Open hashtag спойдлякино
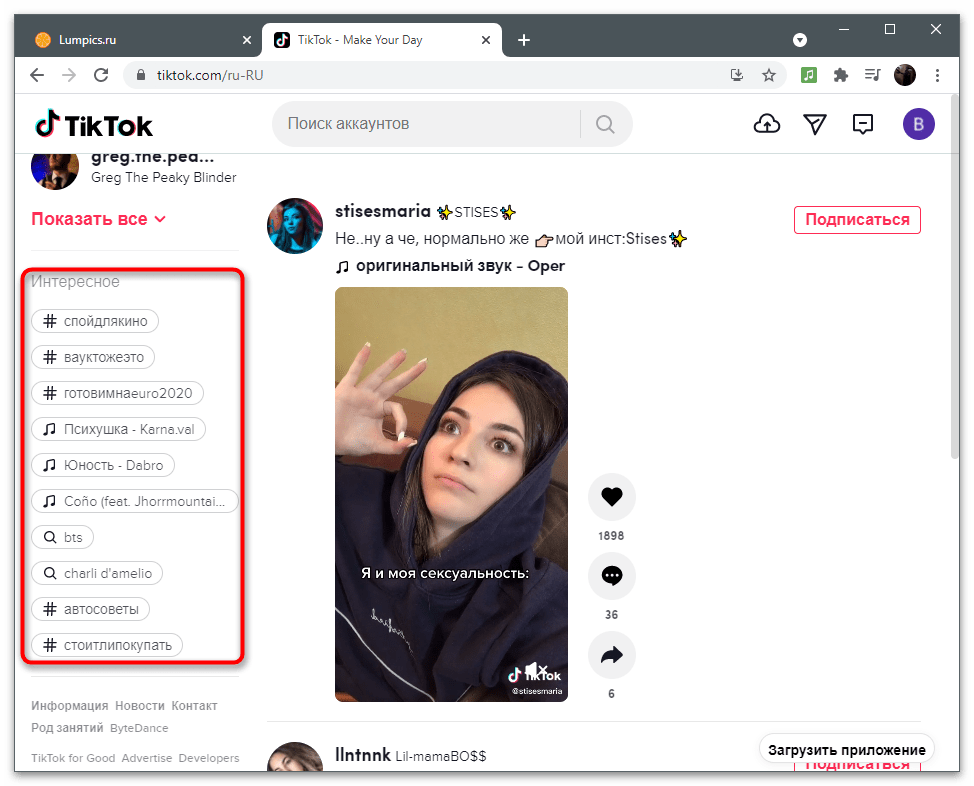 (x=95, y=321)
